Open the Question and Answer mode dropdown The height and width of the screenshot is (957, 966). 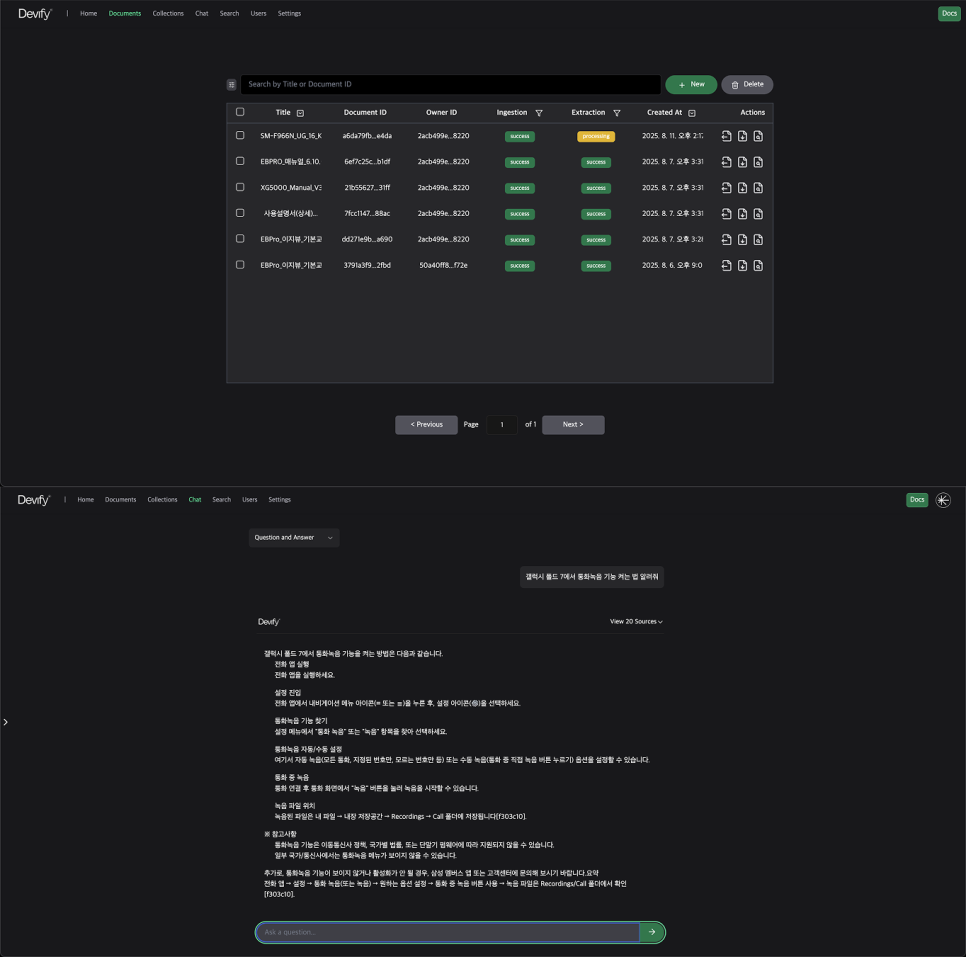tap(294, 538)
